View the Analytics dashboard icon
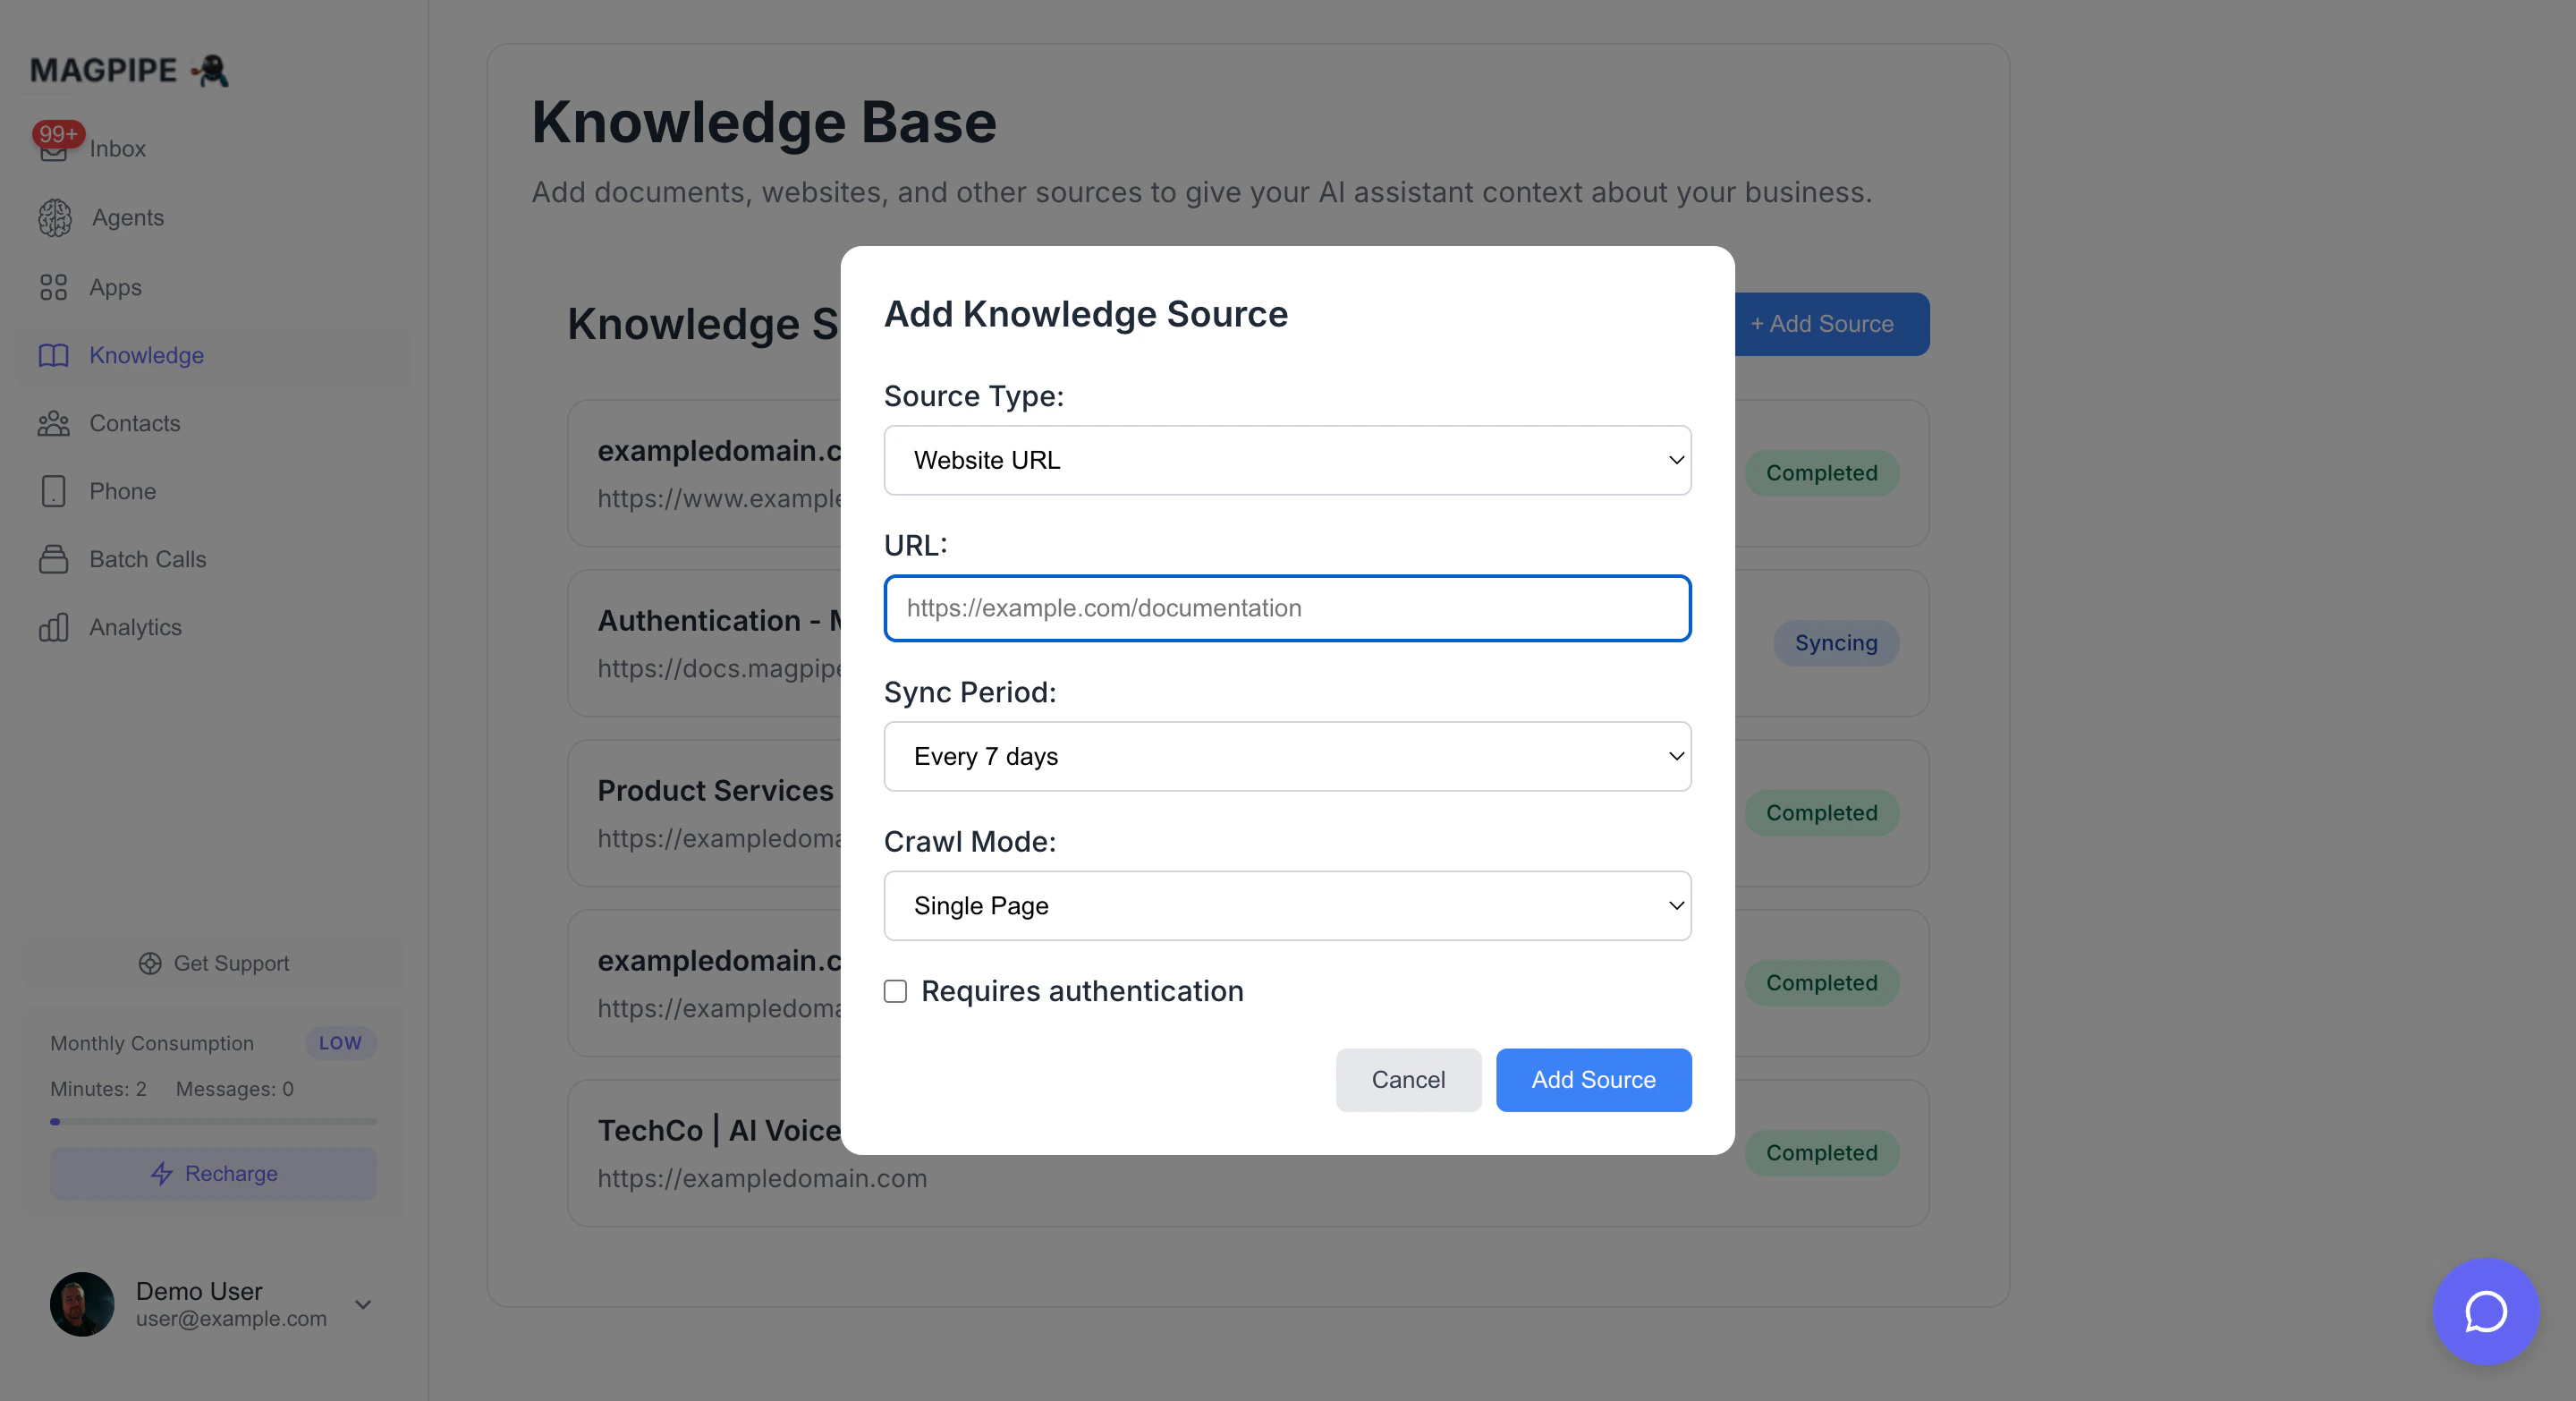 [54, 627]
